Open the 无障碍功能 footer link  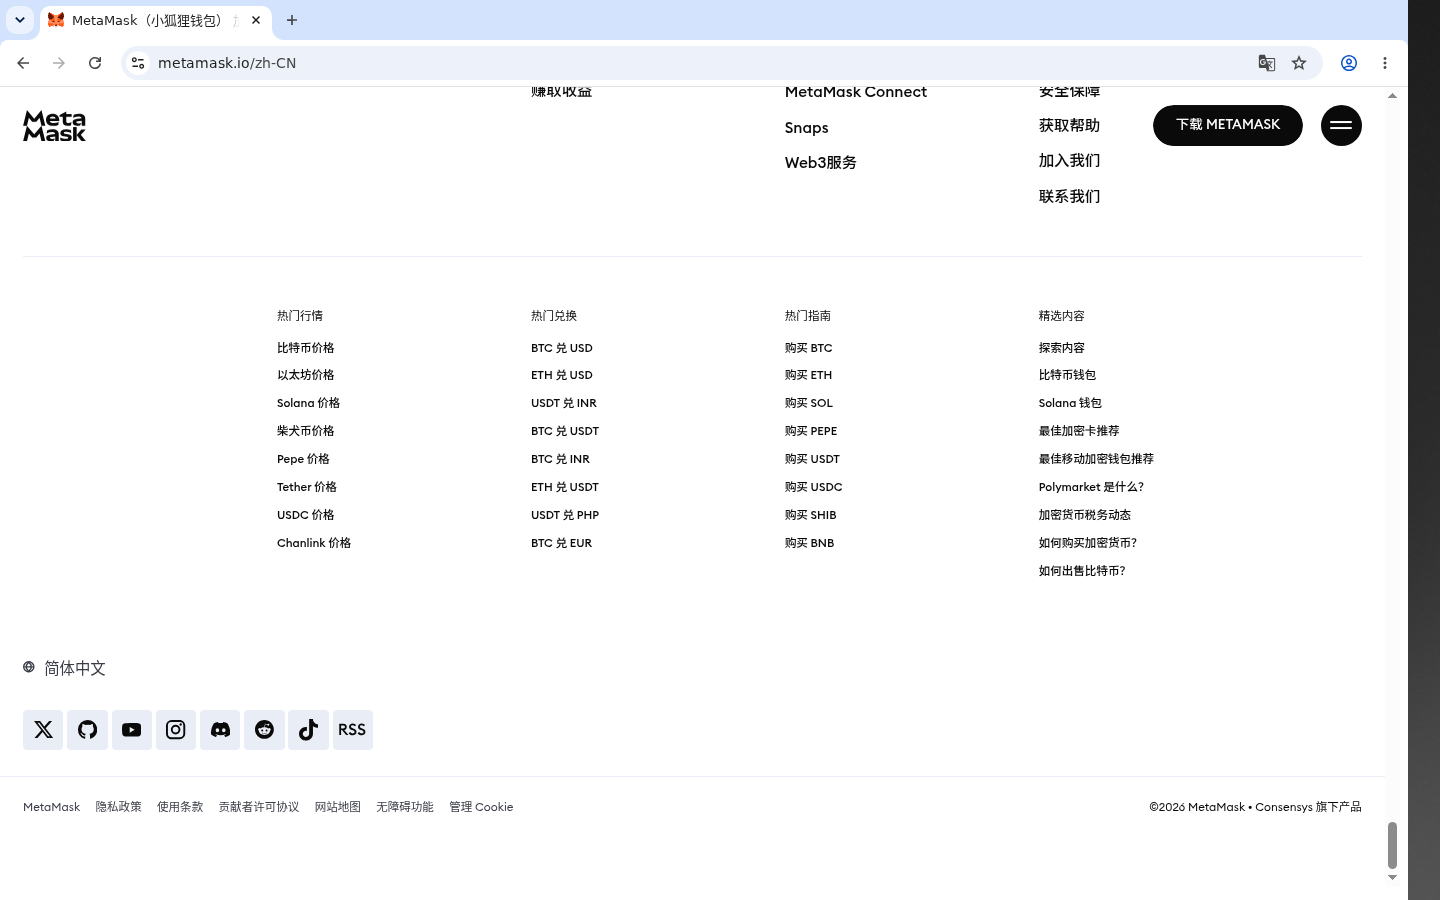405,807
